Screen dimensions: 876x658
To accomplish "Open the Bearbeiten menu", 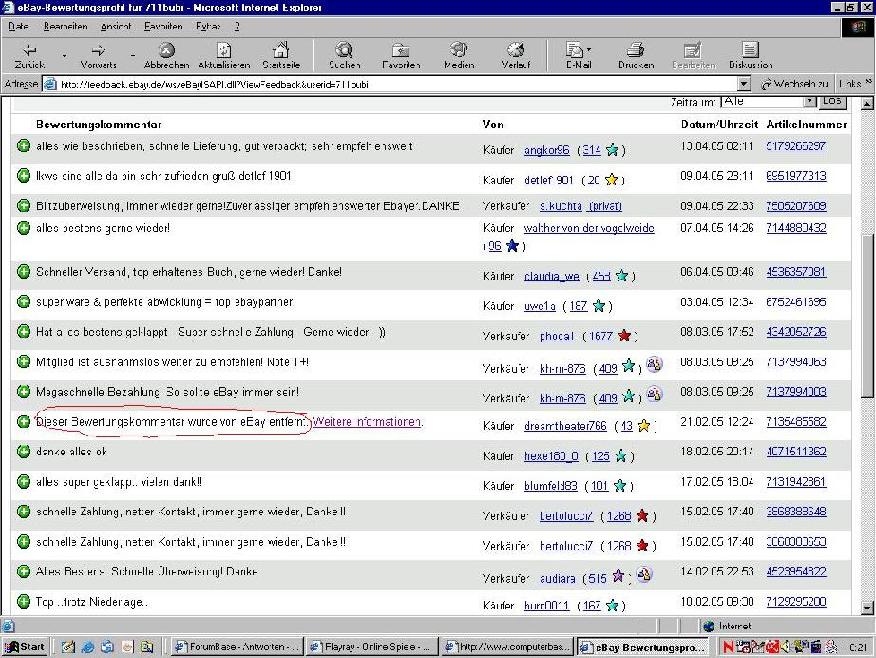I will [65, 26].
